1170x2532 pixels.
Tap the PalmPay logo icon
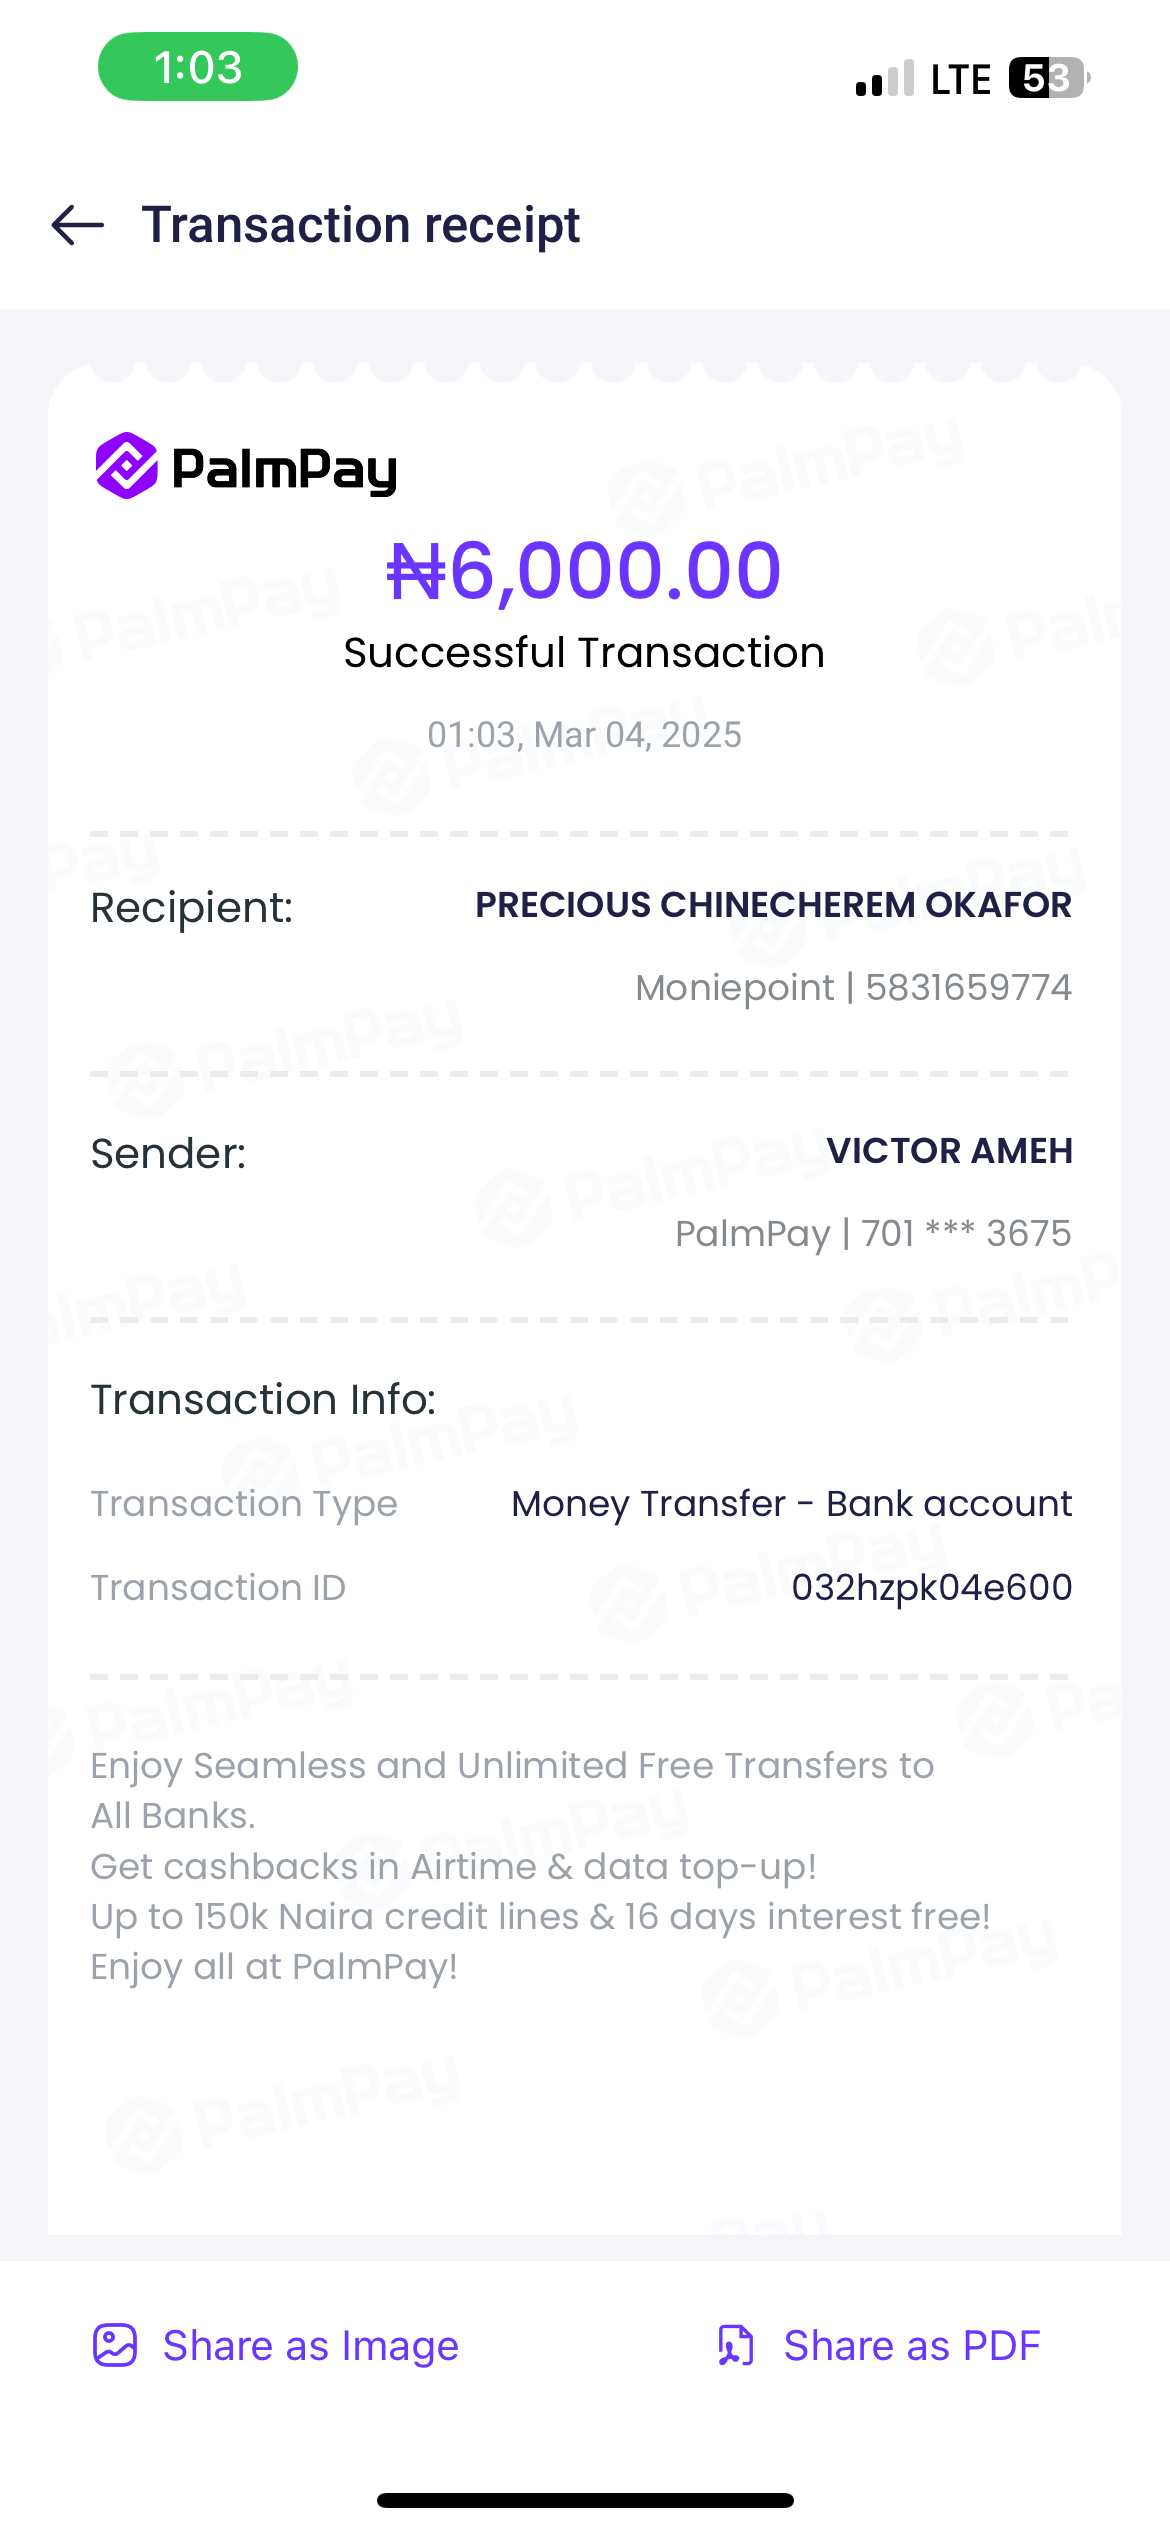126,466
